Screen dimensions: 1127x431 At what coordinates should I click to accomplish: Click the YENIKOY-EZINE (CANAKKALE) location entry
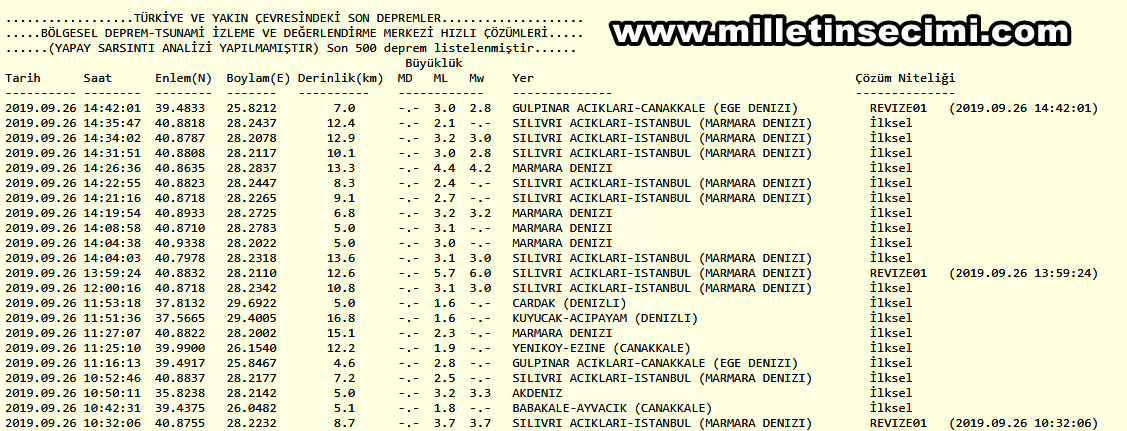click(x=601, y=348)
